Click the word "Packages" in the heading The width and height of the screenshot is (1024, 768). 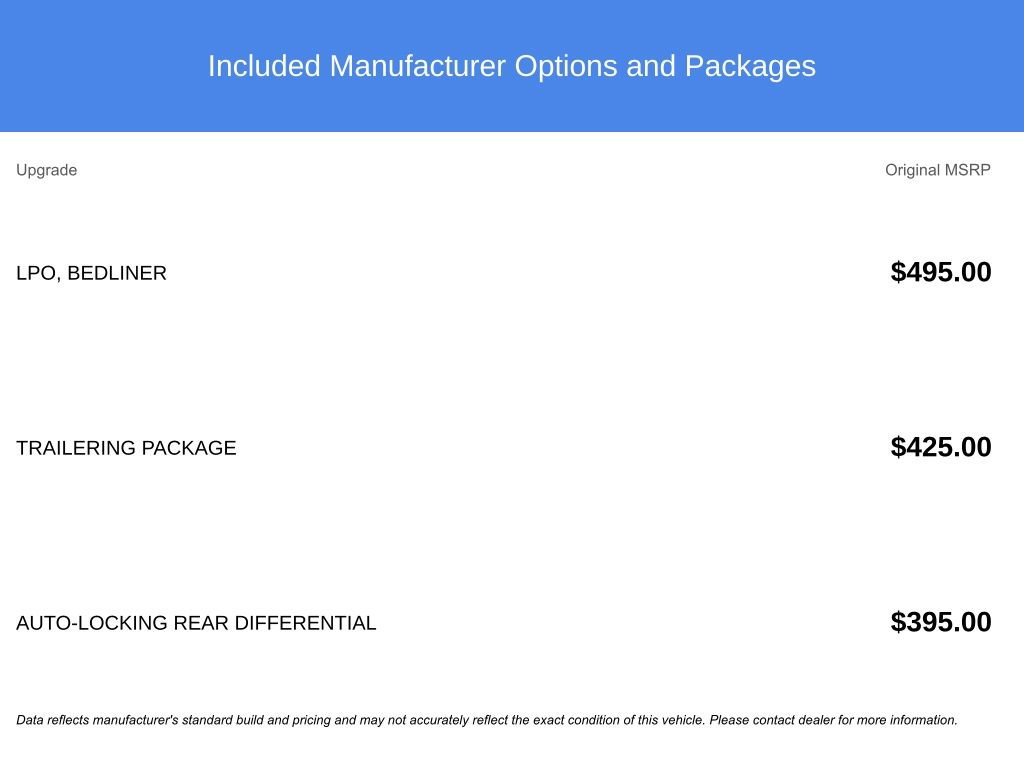(750, 66)
